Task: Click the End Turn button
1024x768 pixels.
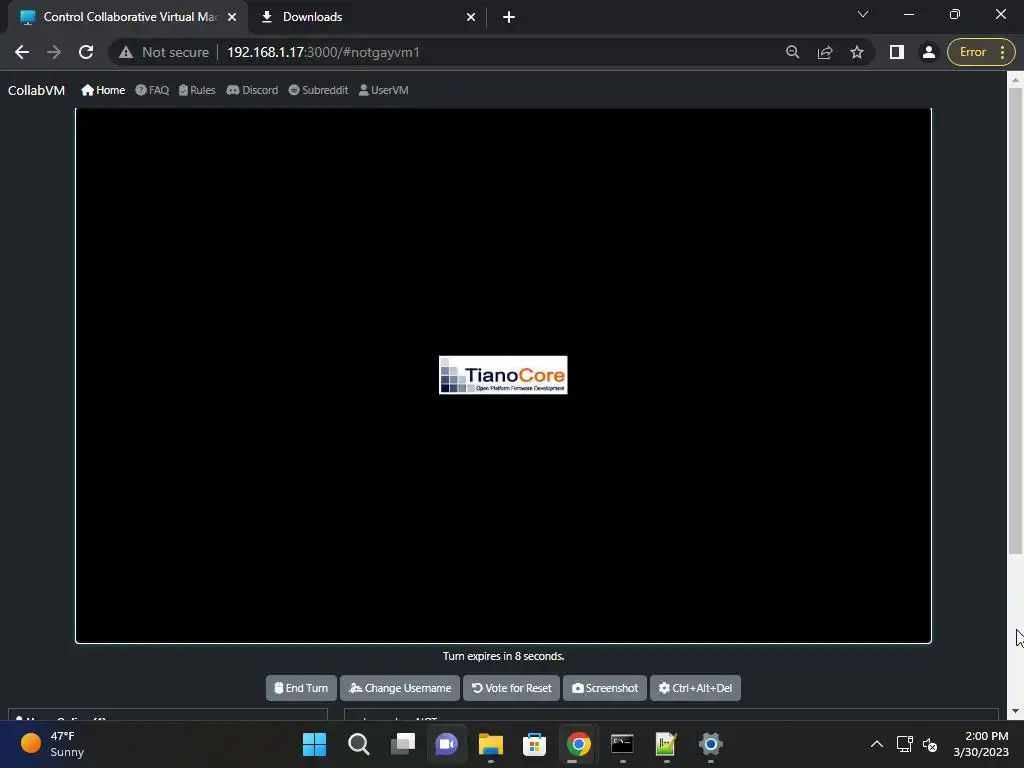Action: pyautogui.click(x=301, y=688)
